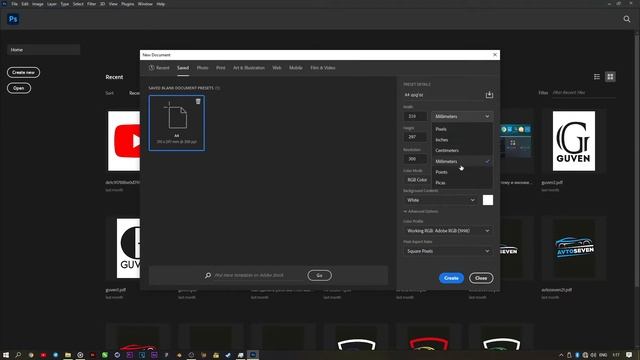Screen dimensions: 640x360
Task: Click the Filter recent files field
Action: (x=584, y=93)
